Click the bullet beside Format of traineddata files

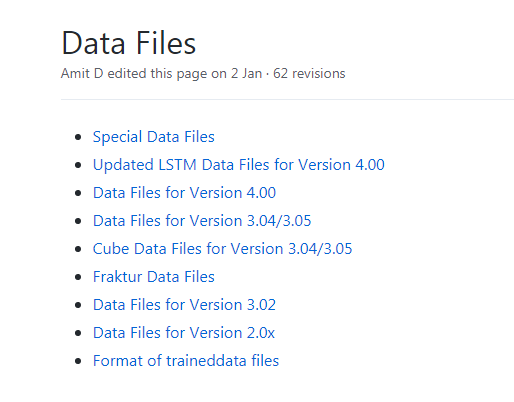click(78, 361)
